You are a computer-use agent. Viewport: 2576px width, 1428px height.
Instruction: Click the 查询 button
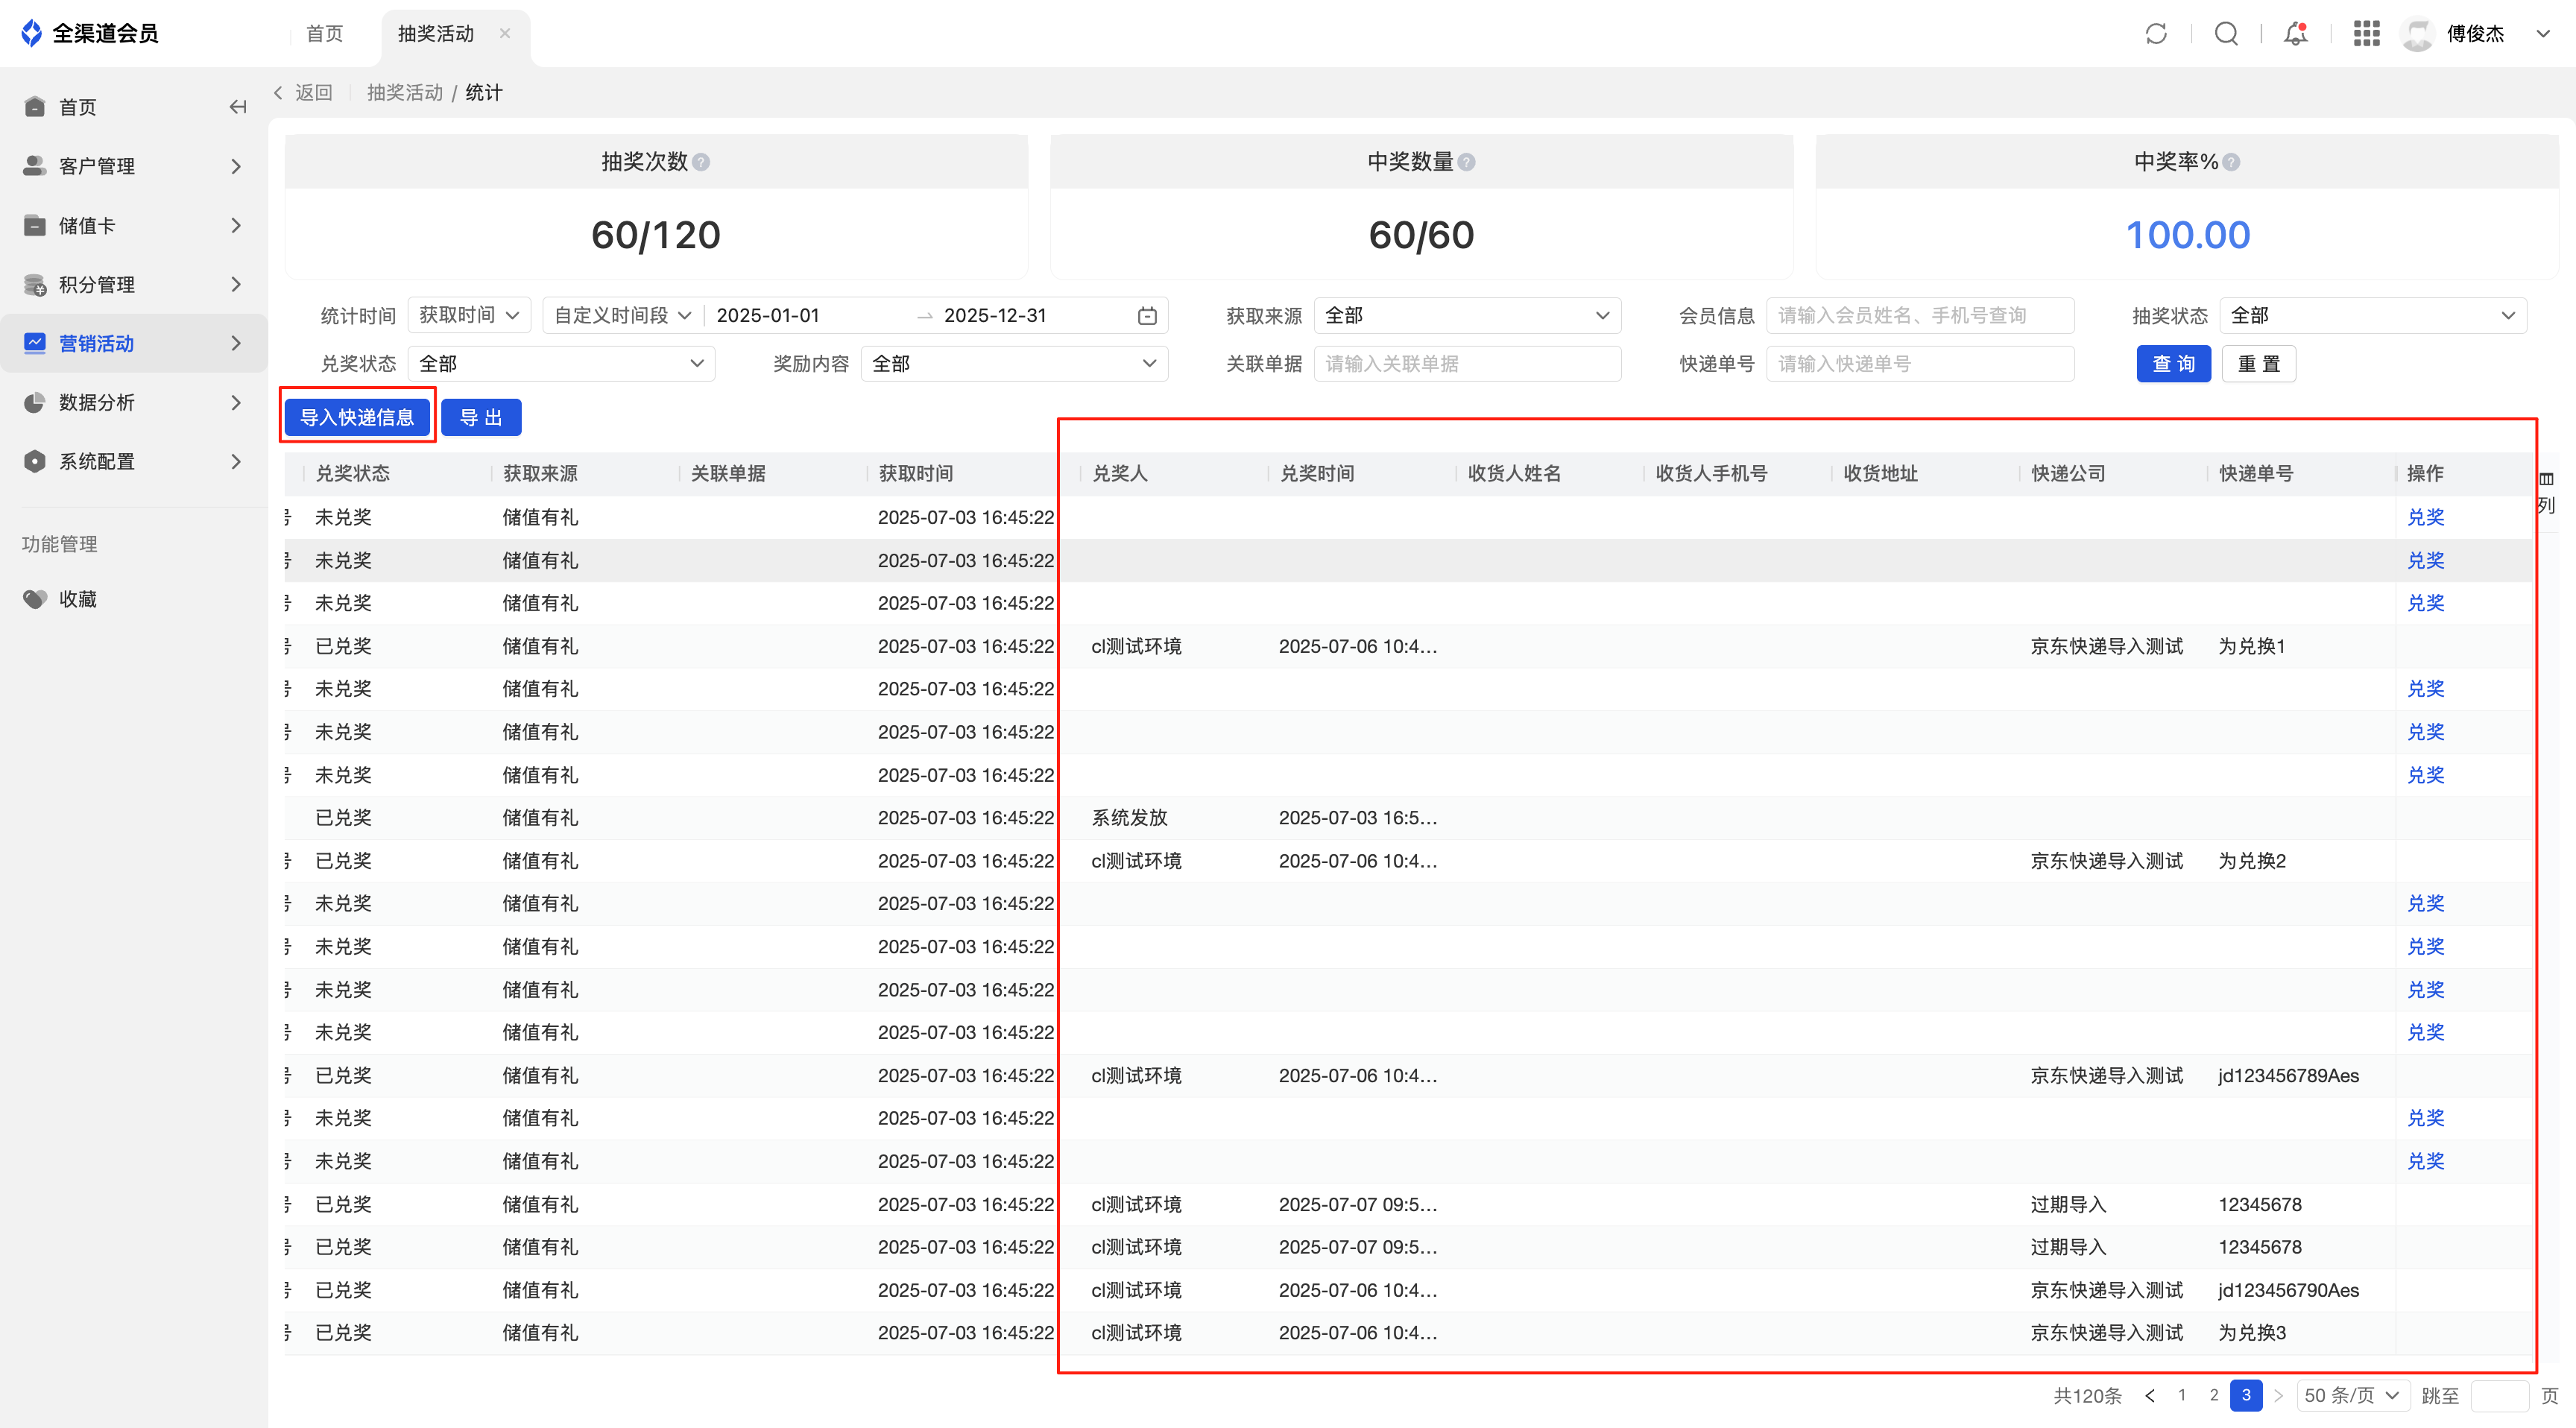pos(2174,364)
